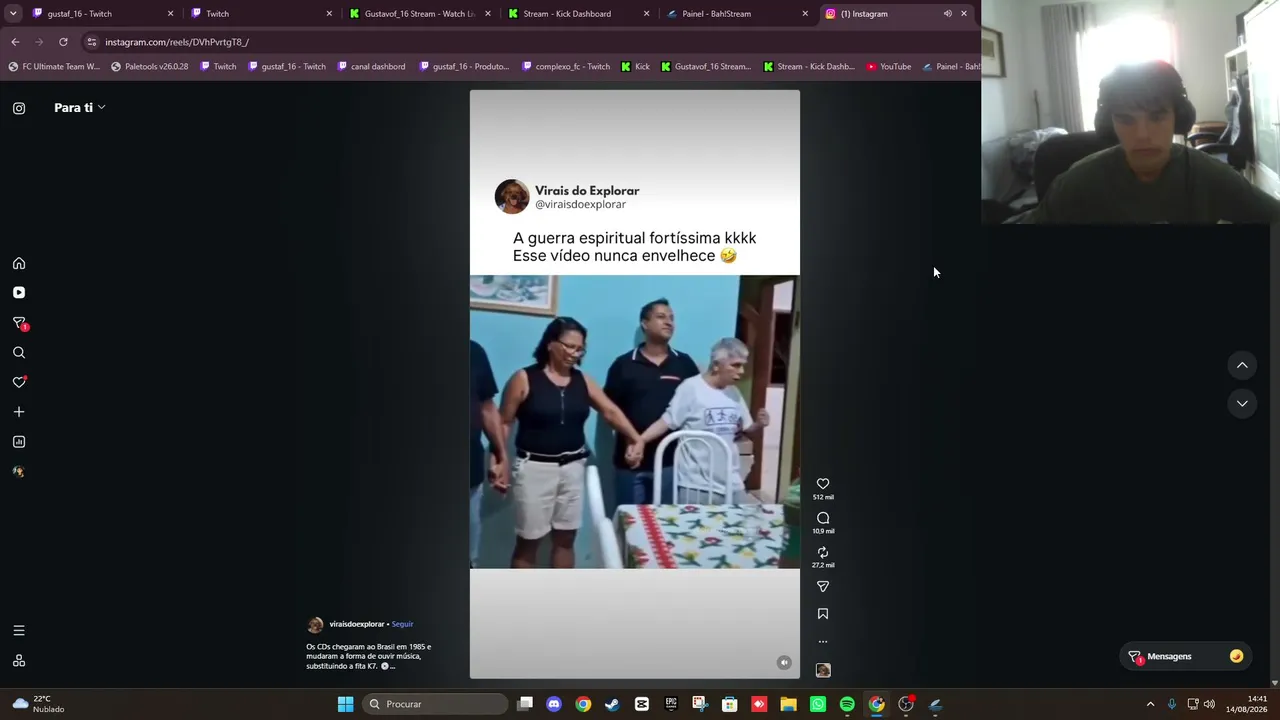Focus the address bar showing instagram.com/reels
The height and width of the screenshot is (720, 1280).
[x=530, y=42]
